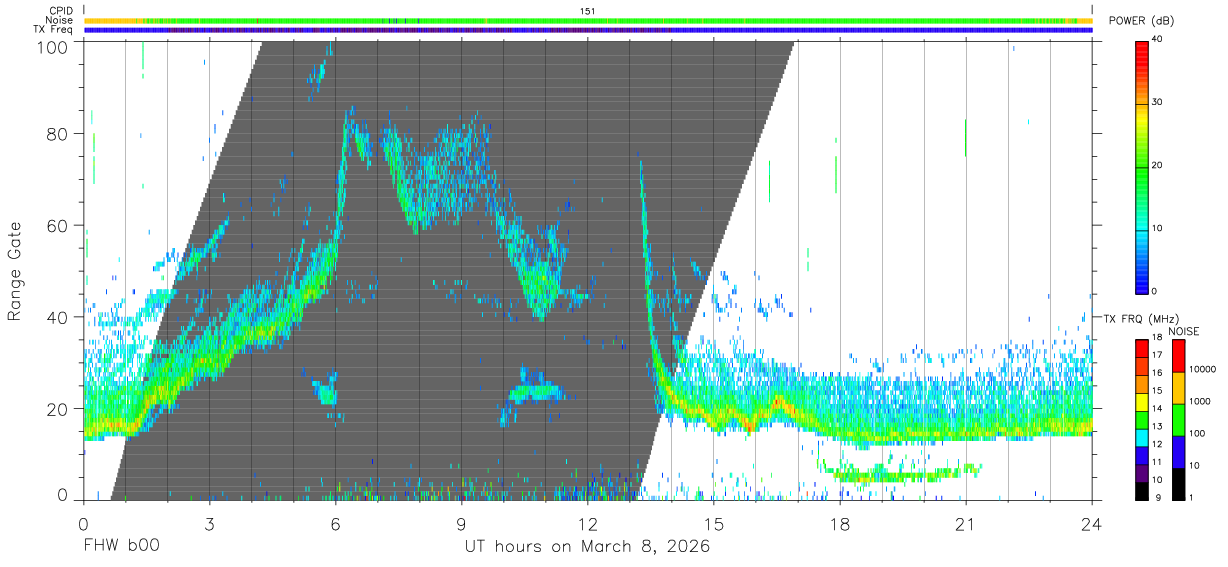Image resolution: width=1228 pixels, height=567 pixels.
Task: Click the '60' Range Gate axis tick
Action: (59, 225)
